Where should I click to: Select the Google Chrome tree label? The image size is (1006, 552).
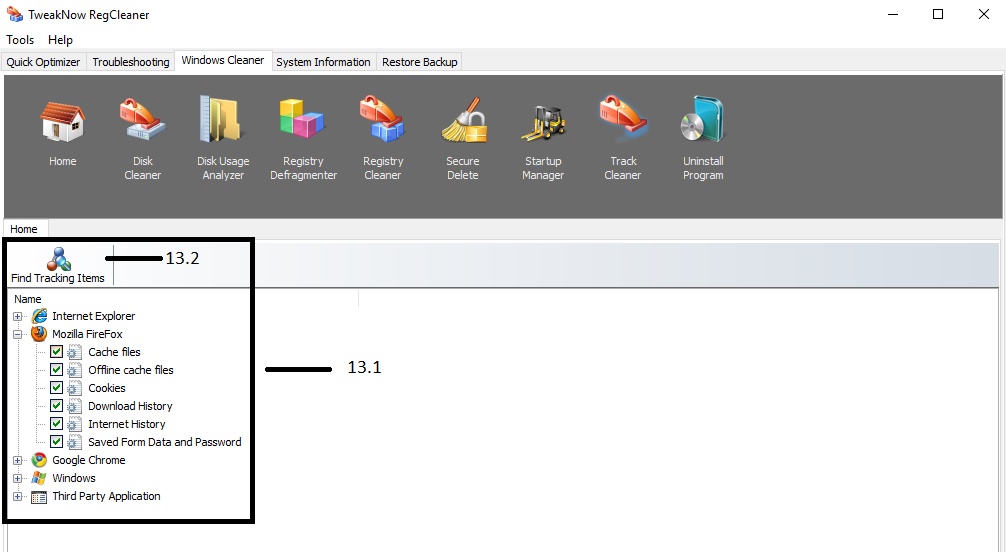pos(89,460)
